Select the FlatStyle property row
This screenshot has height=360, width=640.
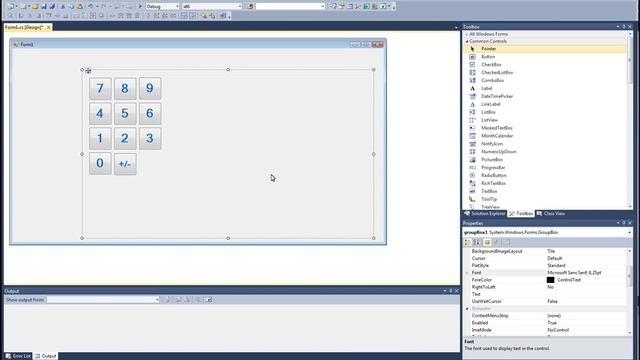546,265
